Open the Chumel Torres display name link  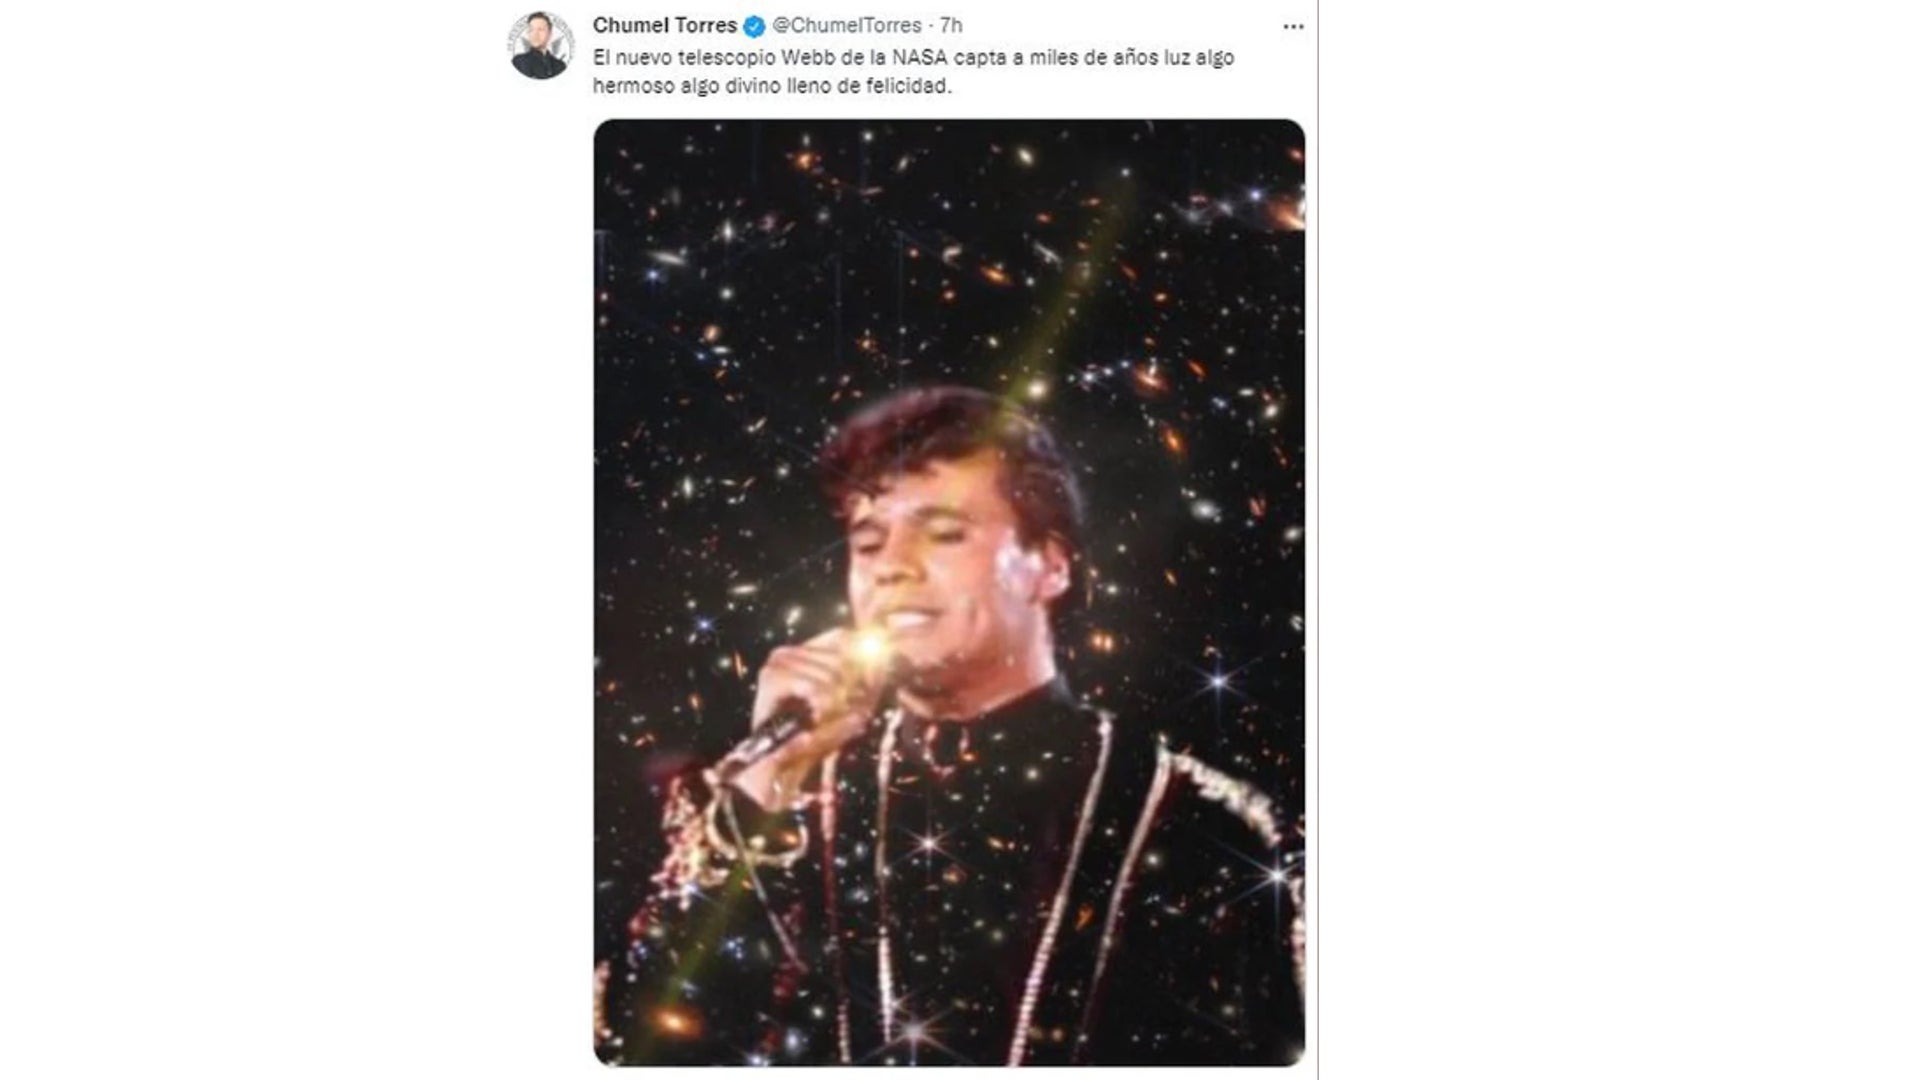[x=664, y=25]
